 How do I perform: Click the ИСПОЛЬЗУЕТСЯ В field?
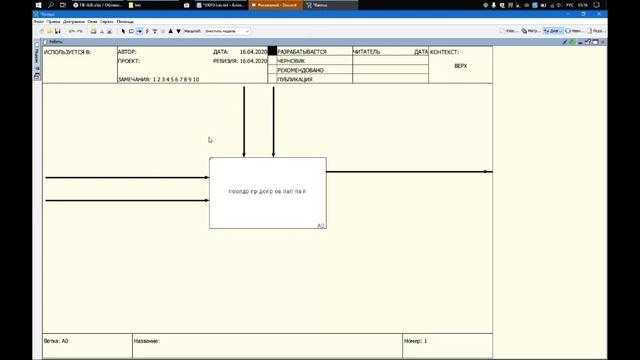click(x=80, y=65)
